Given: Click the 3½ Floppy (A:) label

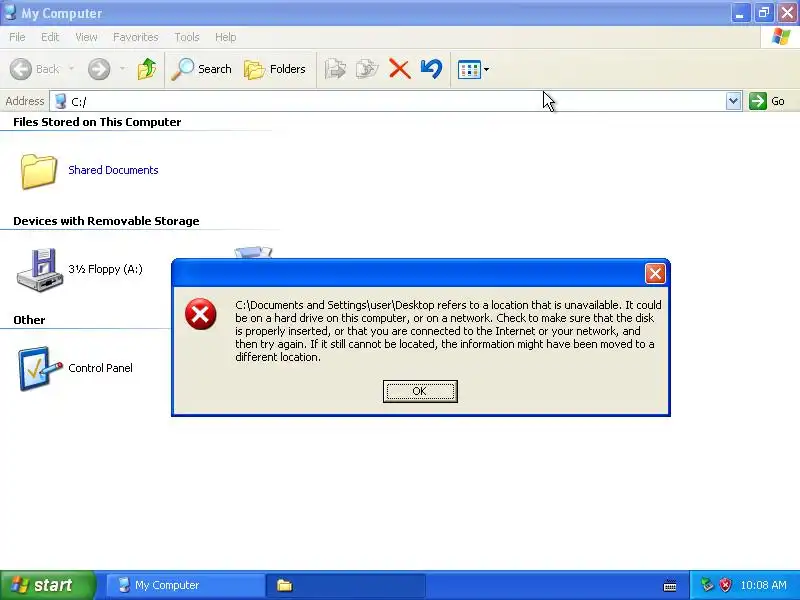Looking at the screenshot, I should pyautogui.click(x=105, y=269).
